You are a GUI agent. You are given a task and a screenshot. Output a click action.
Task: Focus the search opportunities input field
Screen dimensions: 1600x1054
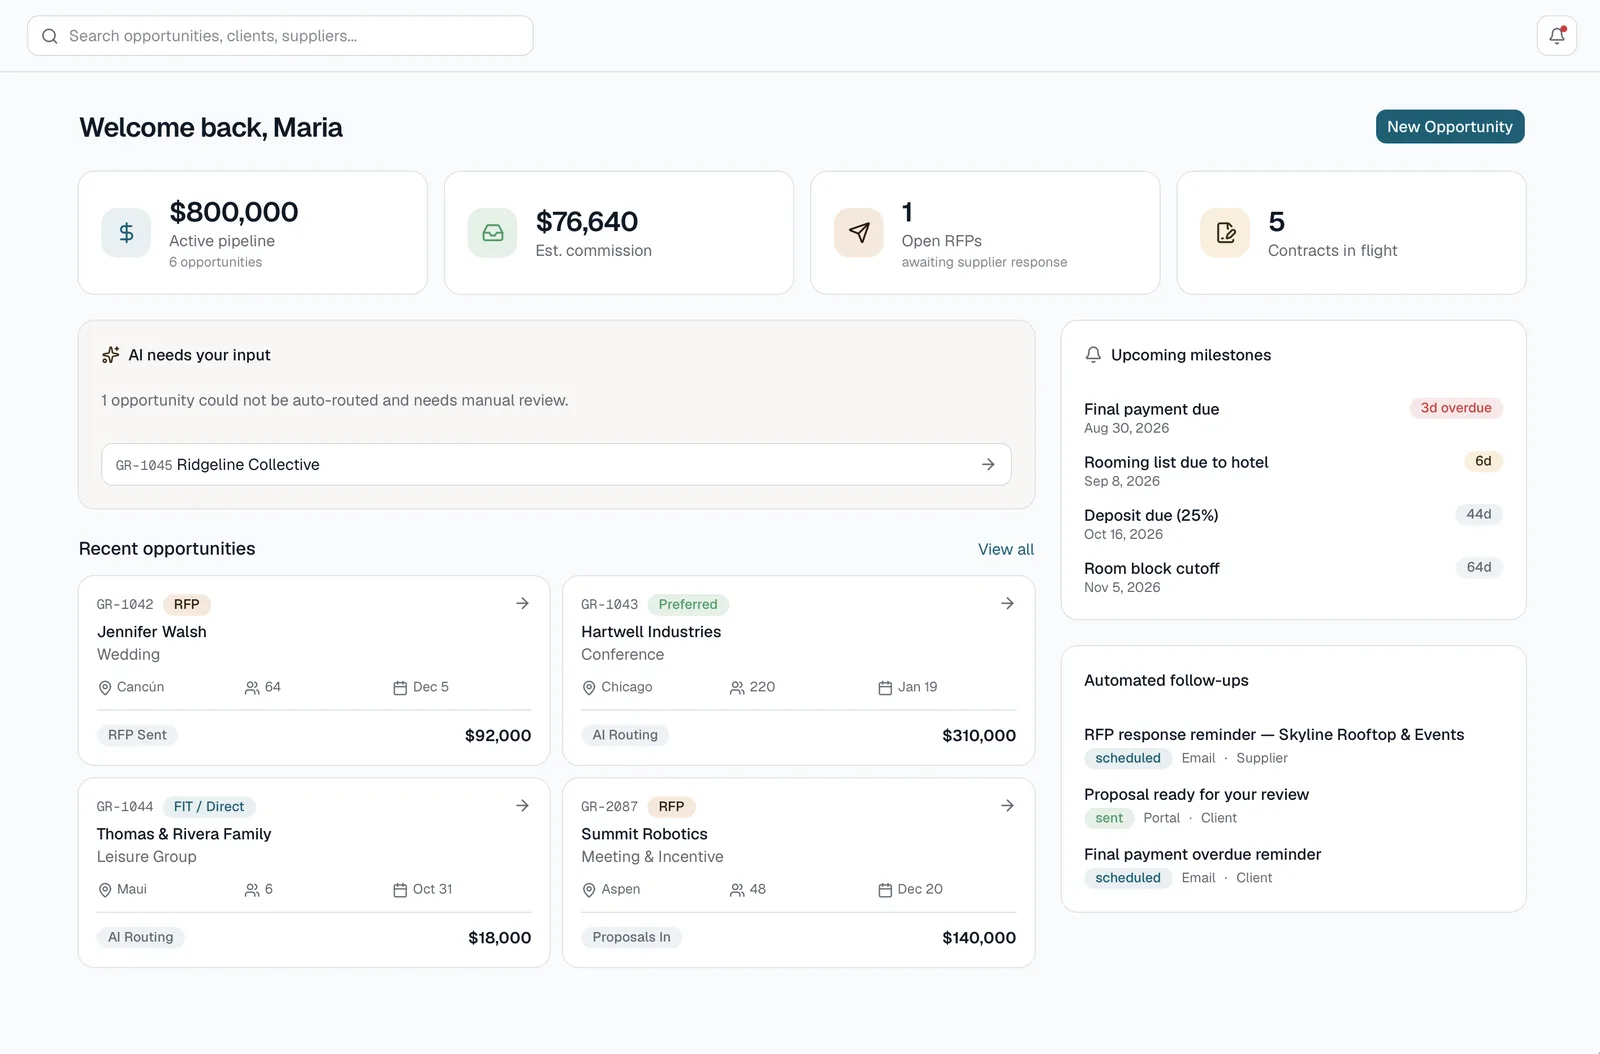coord(280,36)
